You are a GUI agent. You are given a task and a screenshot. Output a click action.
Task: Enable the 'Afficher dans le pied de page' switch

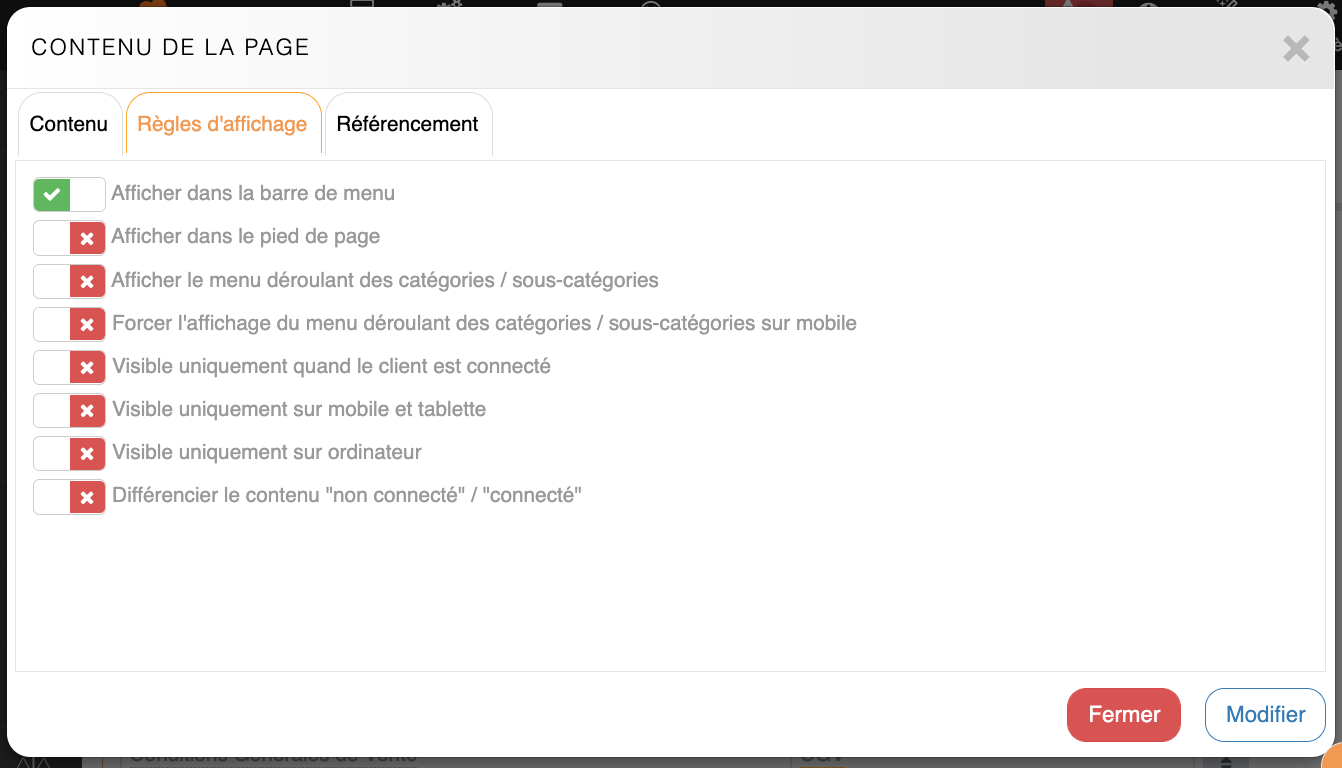(x=69, y=238)
